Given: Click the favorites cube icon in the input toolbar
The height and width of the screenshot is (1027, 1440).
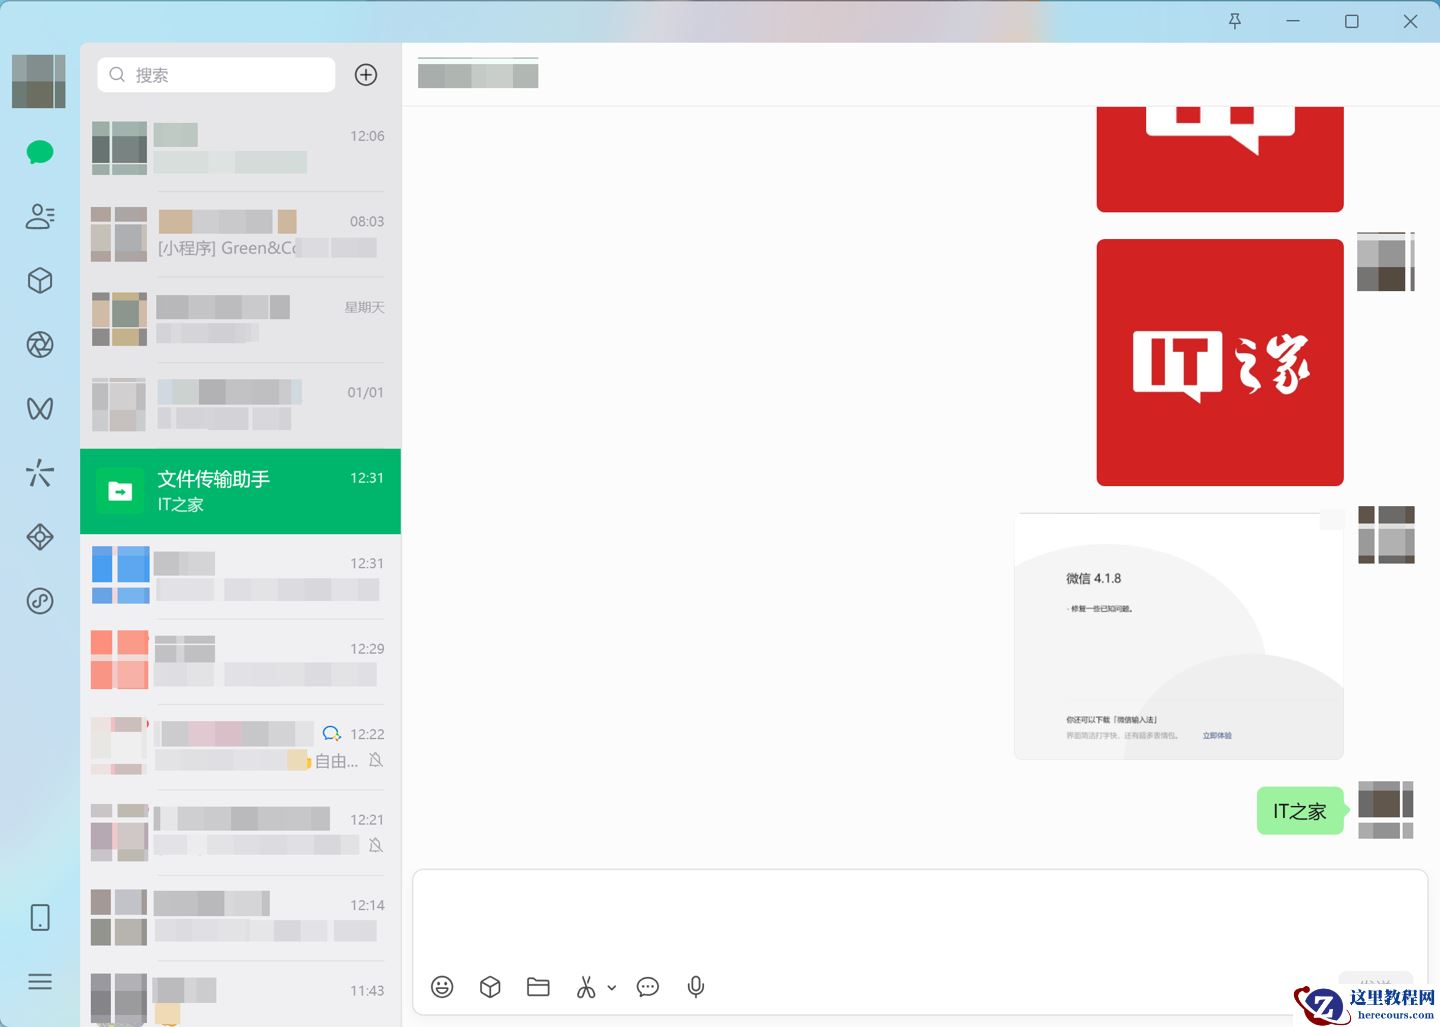Looking at the screenshot, I should [490, 987].
